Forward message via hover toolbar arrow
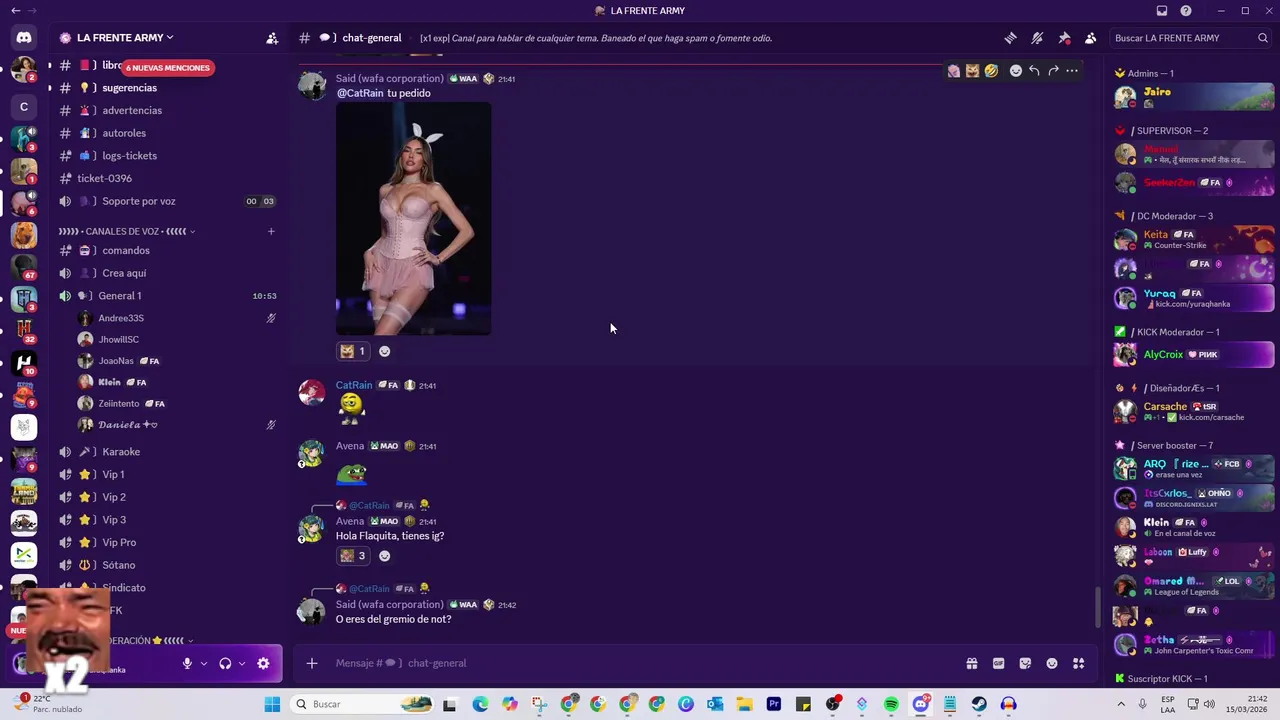Image resolution: width=1280 pixels, height=720 pixels. click(1053, 71)
